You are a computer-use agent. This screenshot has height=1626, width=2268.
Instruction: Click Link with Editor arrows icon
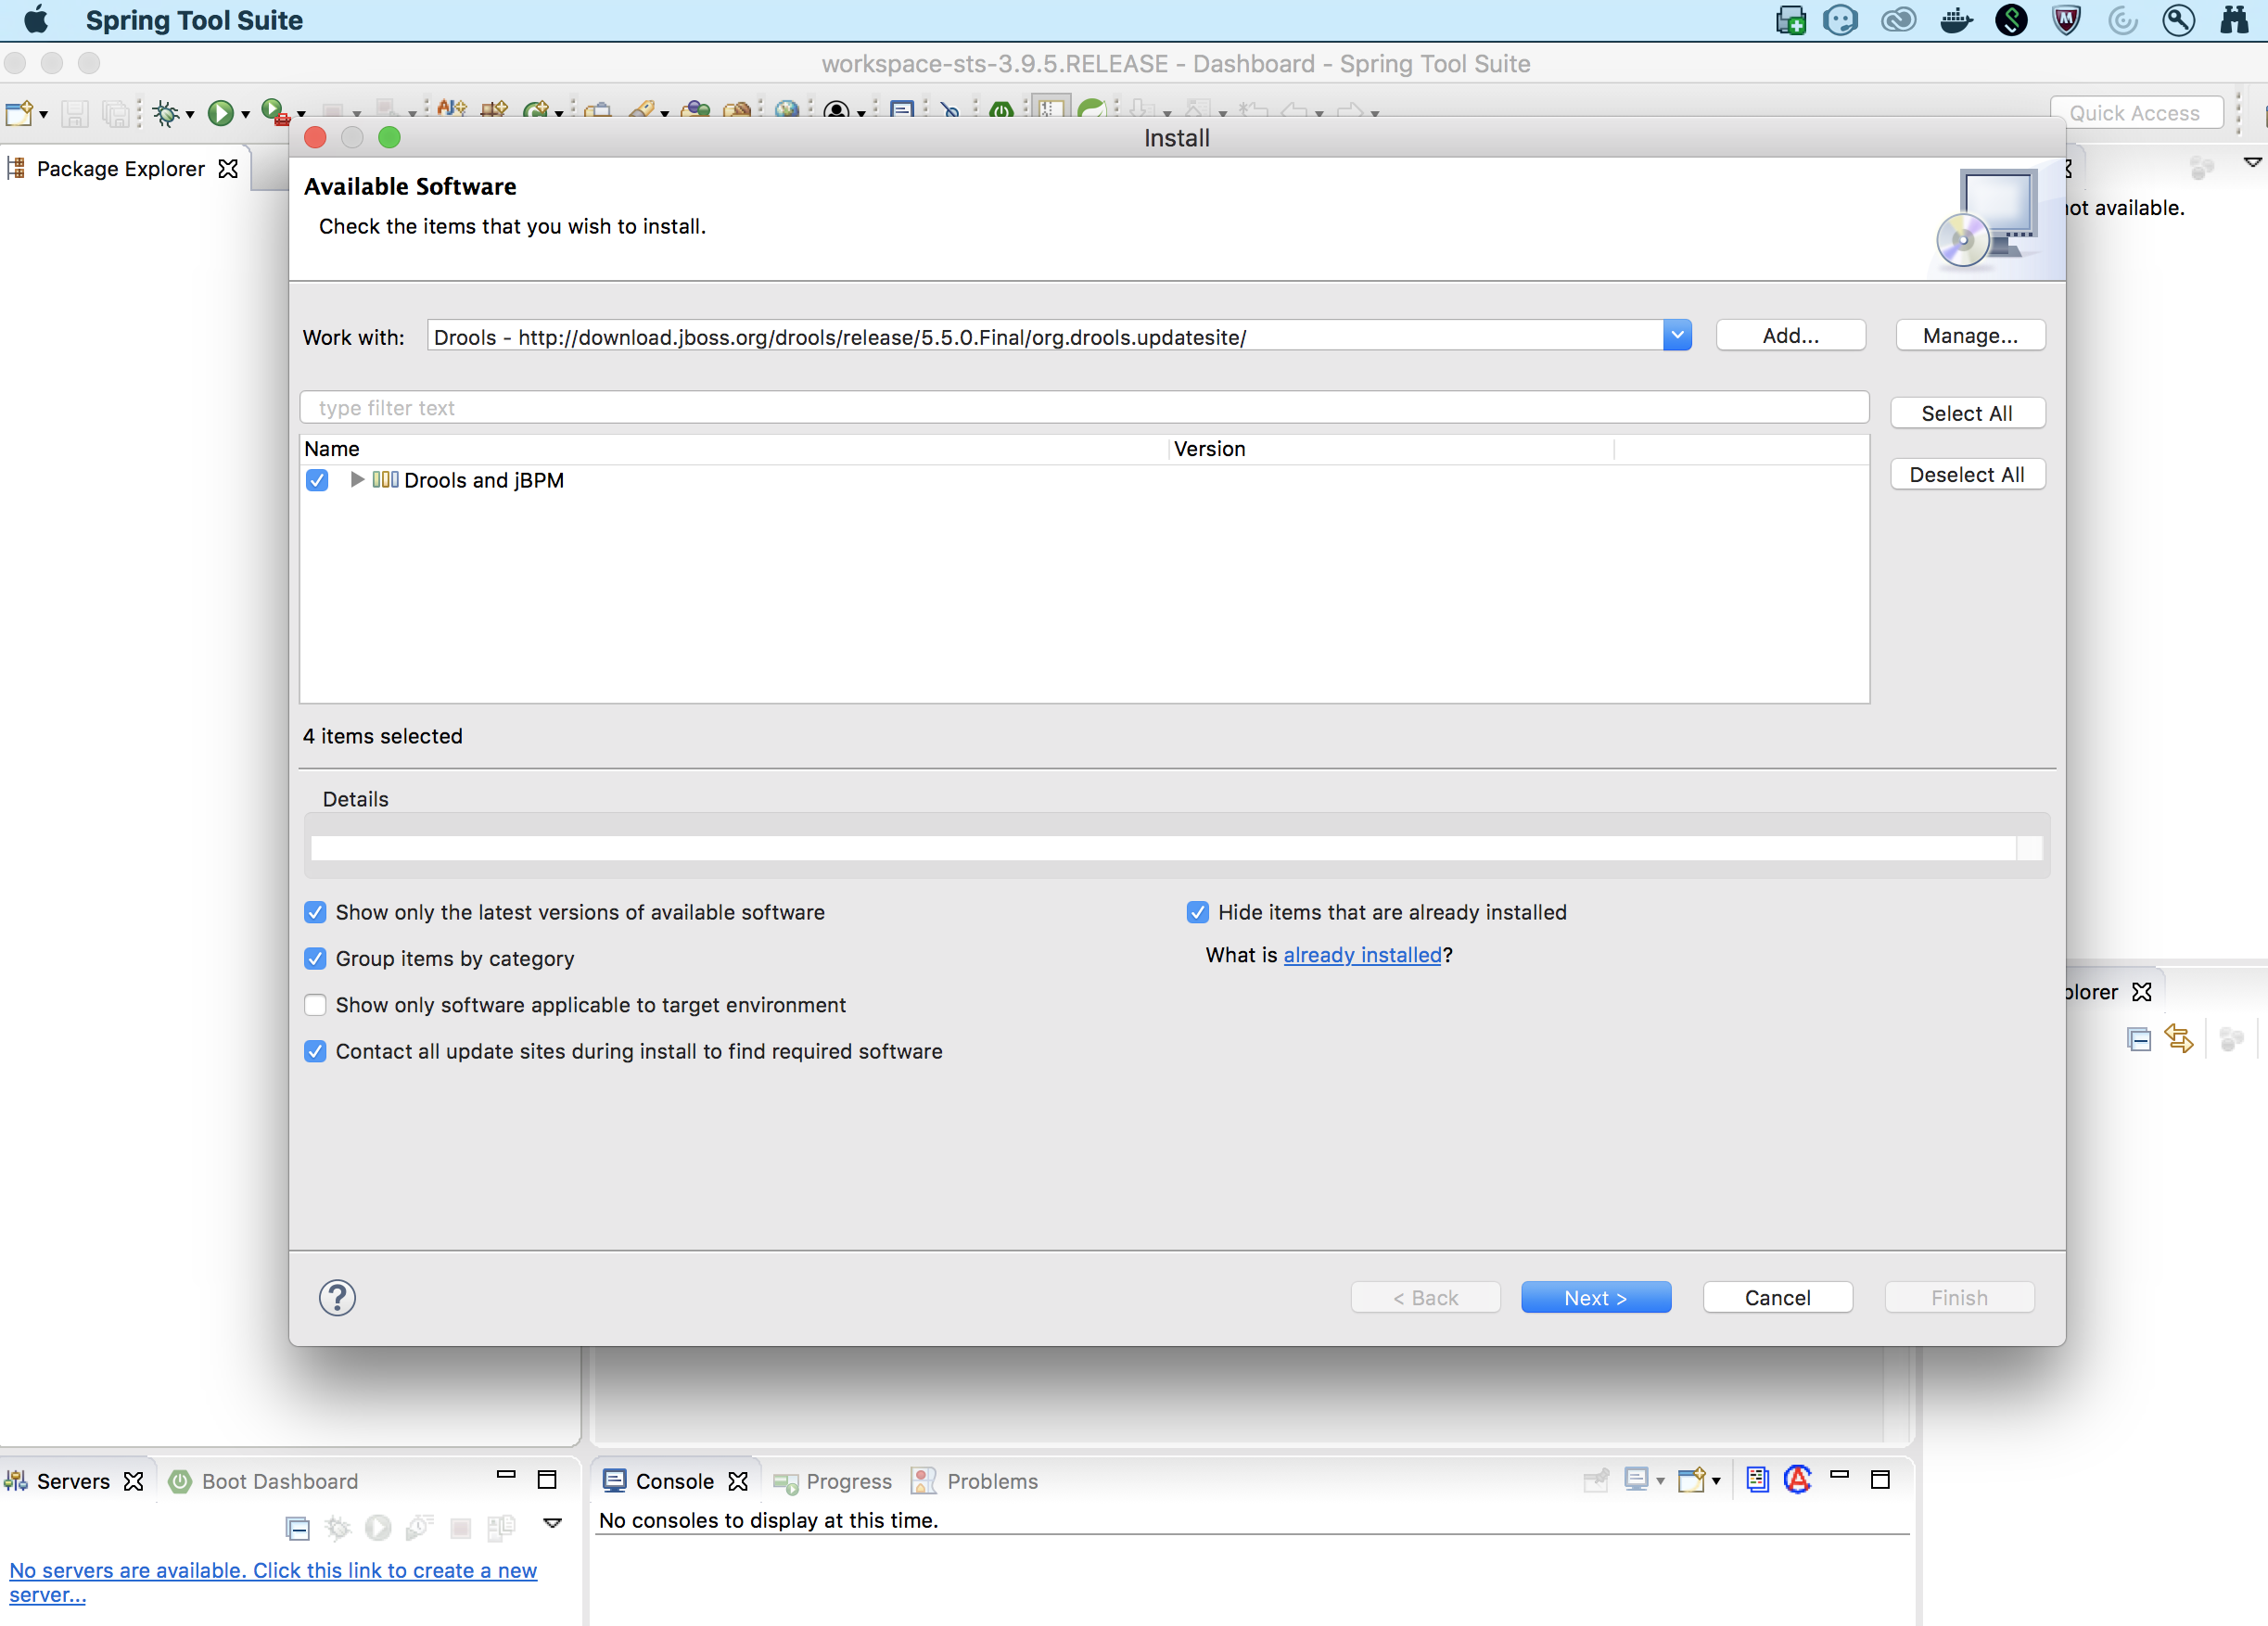pos(2179,1039)
